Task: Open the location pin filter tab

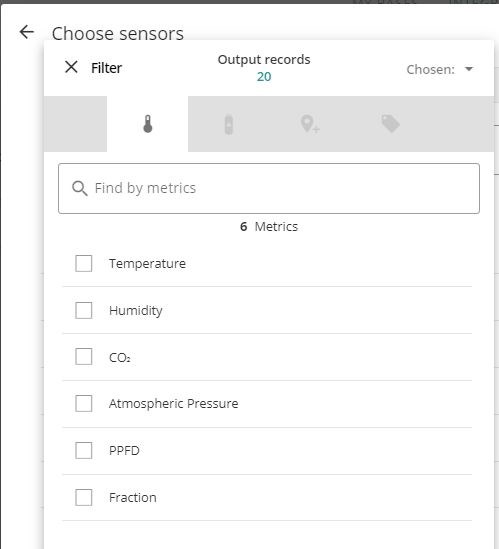Action: (x=310, y=124)
